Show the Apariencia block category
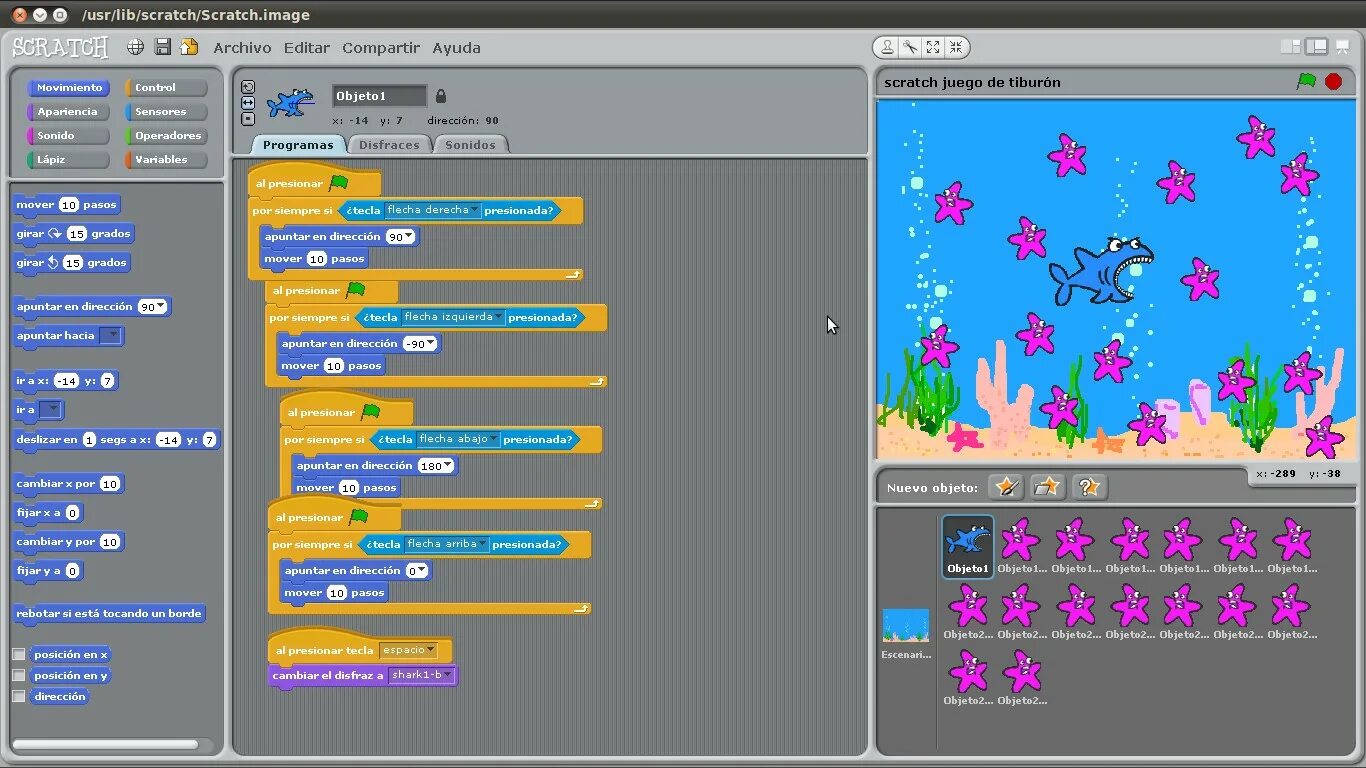This screenshot has height=768, width=1366. (68, 112)
